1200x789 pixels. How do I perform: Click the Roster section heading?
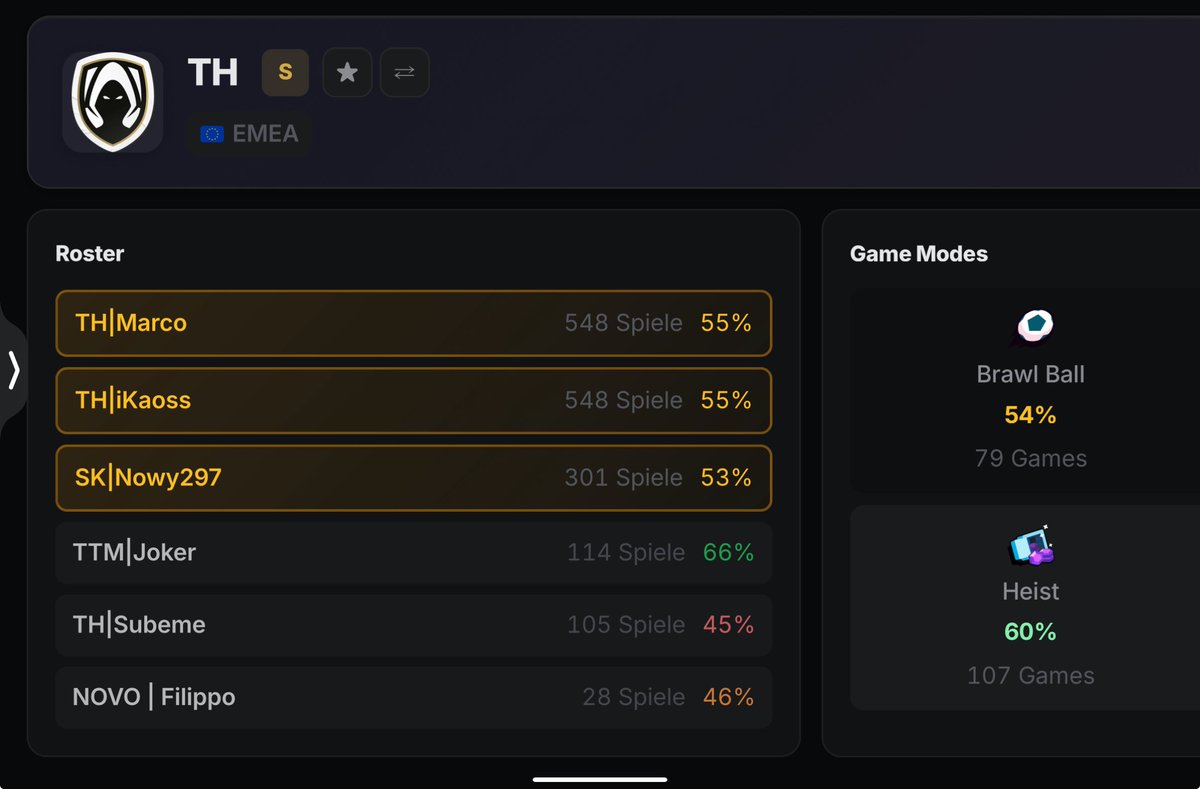click(90, 254)
